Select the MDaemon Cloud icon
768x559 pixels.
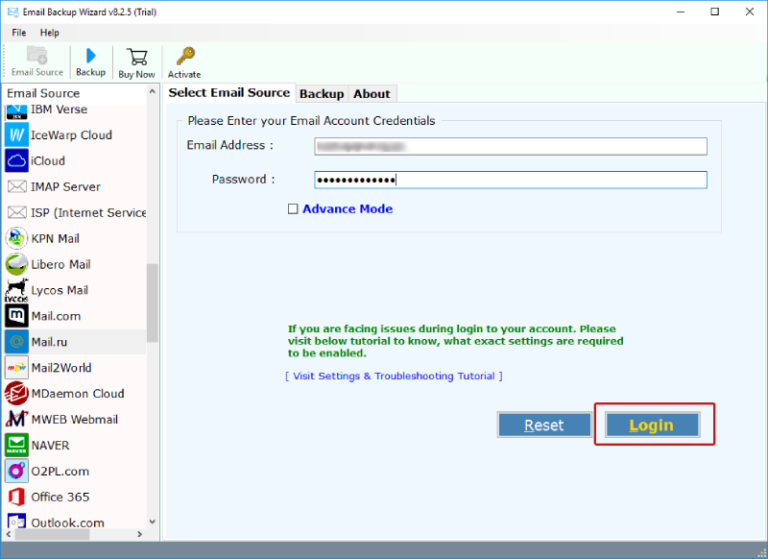coord(17,393)
